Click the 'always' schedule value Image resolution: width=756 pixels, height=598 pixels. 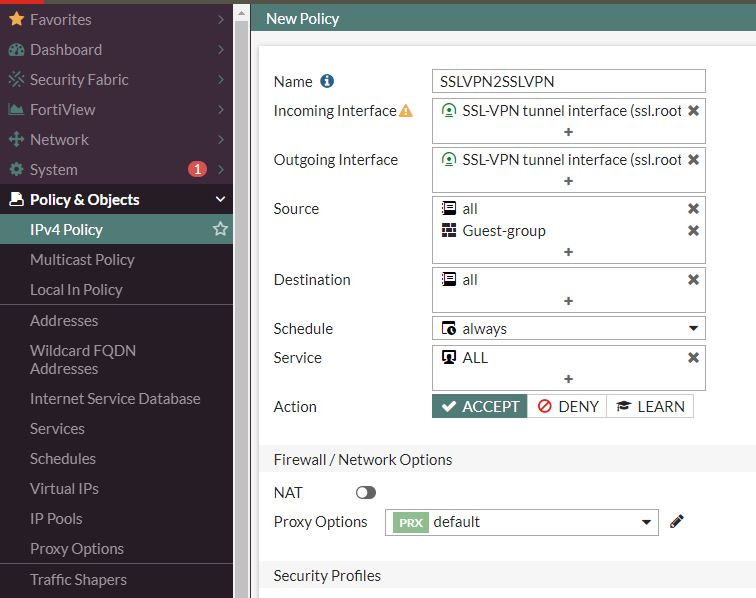pos(484,328)
